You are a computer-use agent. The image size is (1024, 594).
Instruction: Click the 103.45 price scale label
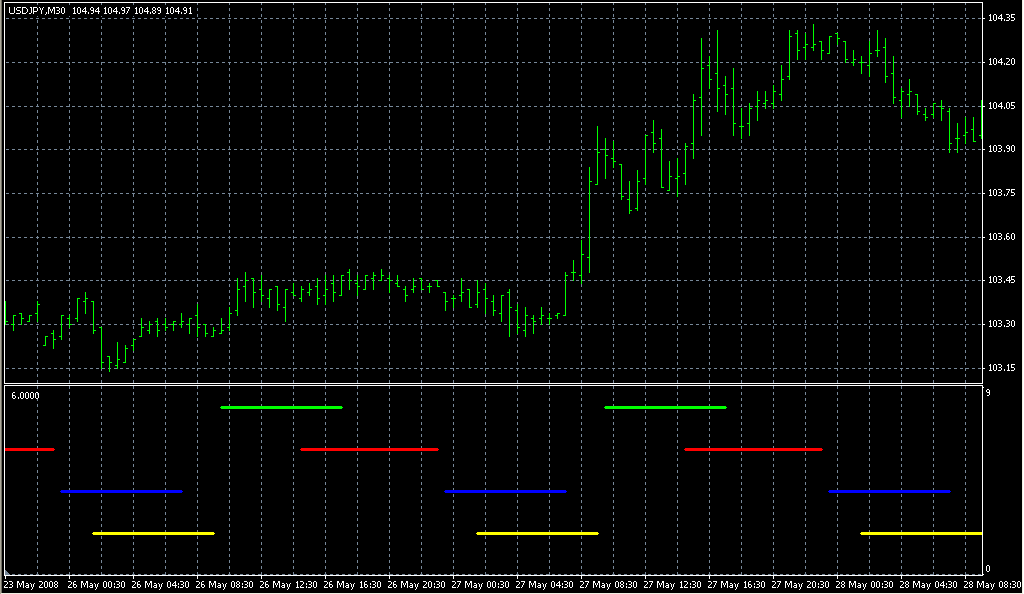click(x=1001, y=280)
